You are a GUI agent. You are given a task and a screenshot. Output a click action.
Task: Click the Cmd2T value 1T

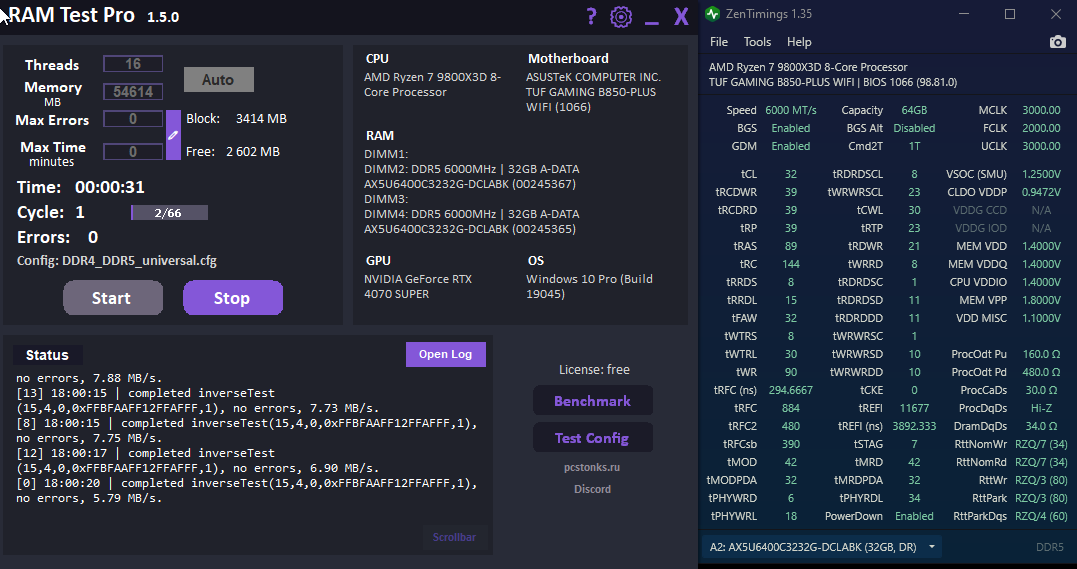point(914,146)
